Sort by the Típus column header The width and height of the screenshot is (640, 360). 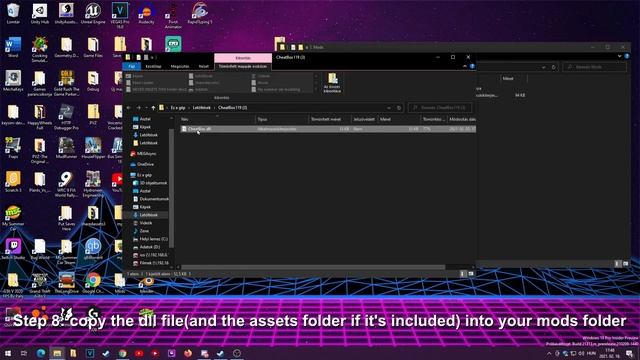point(282,119)
